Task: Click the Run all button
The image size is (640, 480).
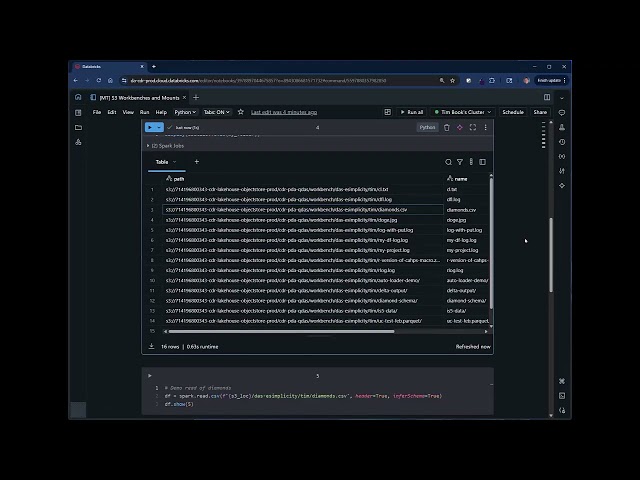Action: coord(411,112)
